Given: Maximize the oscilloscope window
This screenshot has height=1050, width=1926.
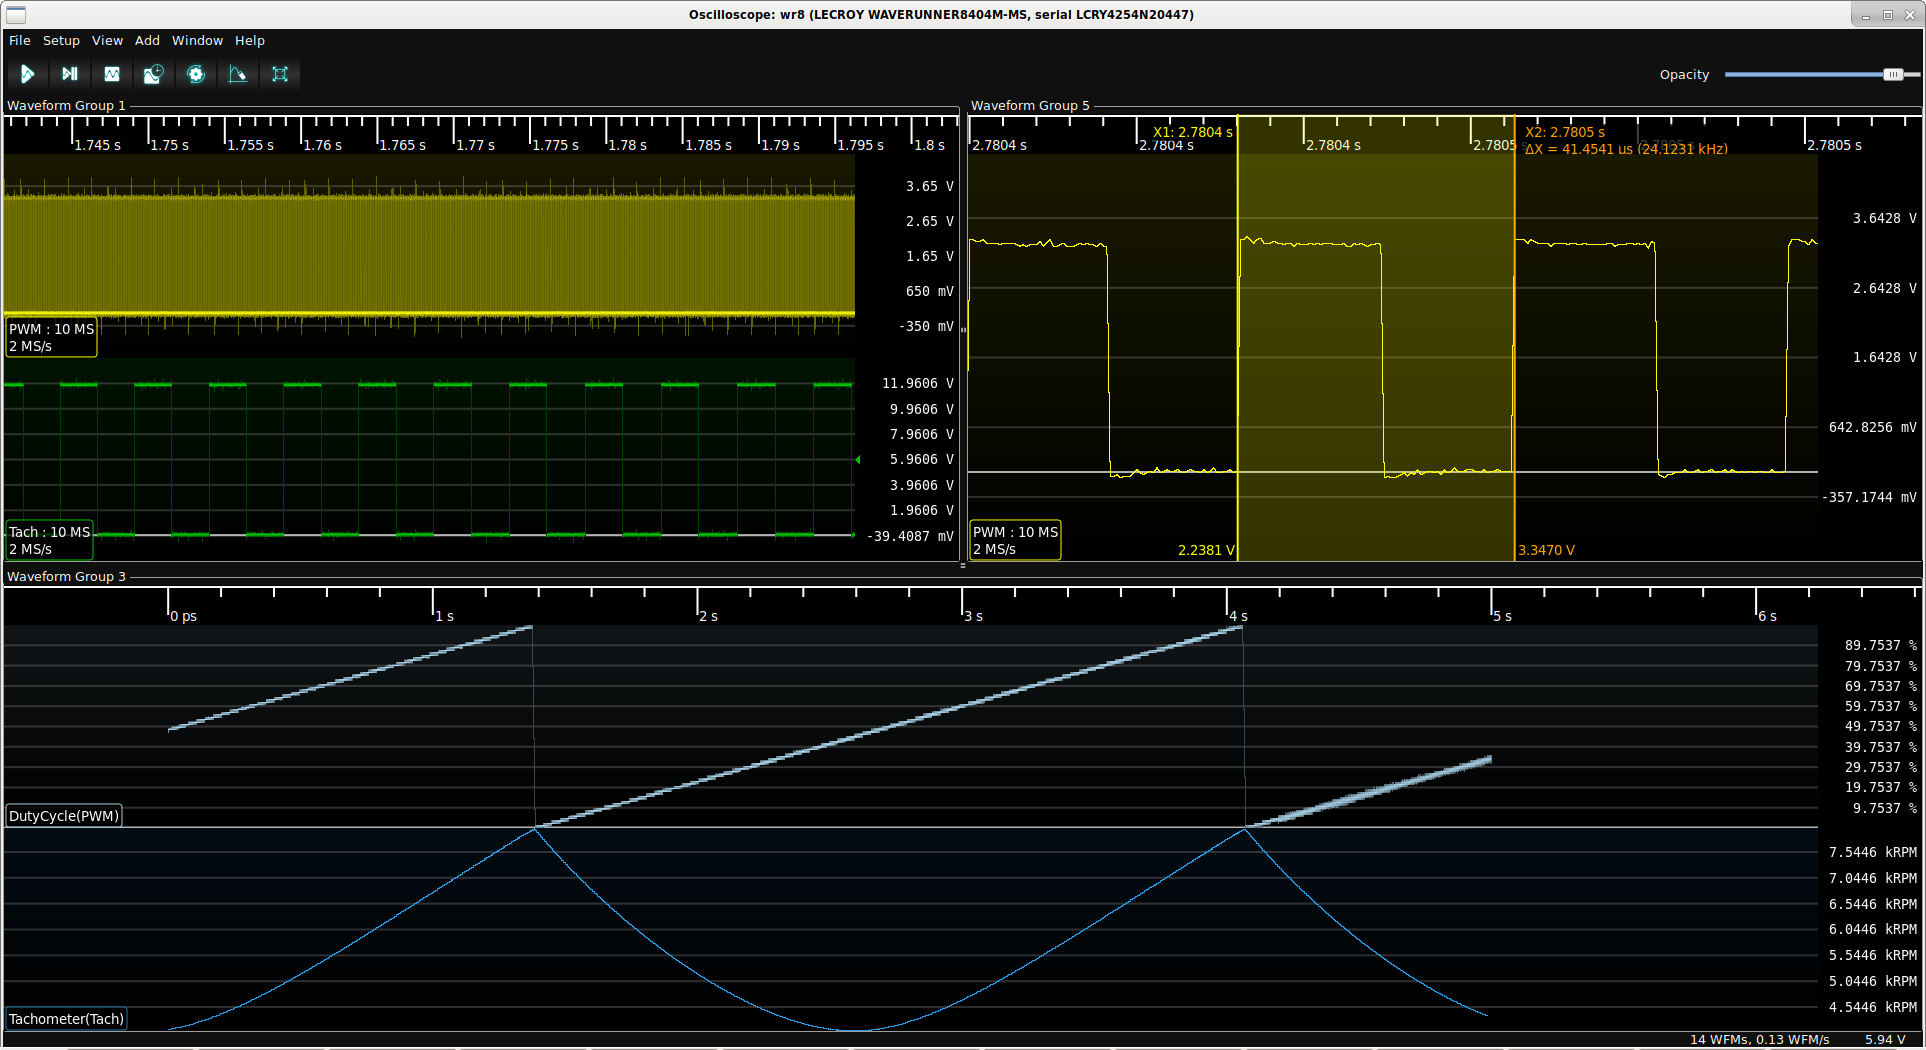Looking at the screenshot, I should click(x=1887, y=15).
